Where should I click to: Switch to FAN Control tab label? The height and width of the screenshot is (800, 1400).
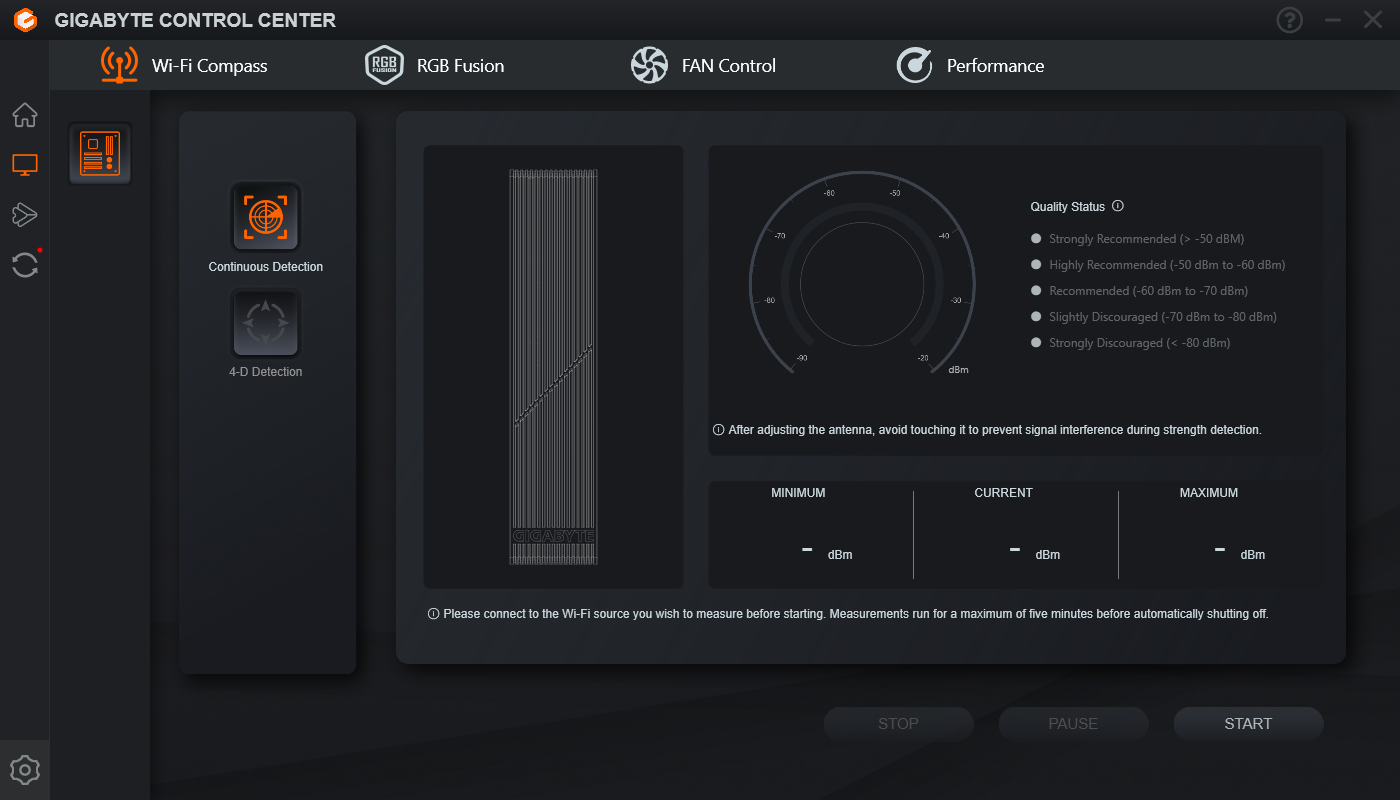tap(729, 66)
